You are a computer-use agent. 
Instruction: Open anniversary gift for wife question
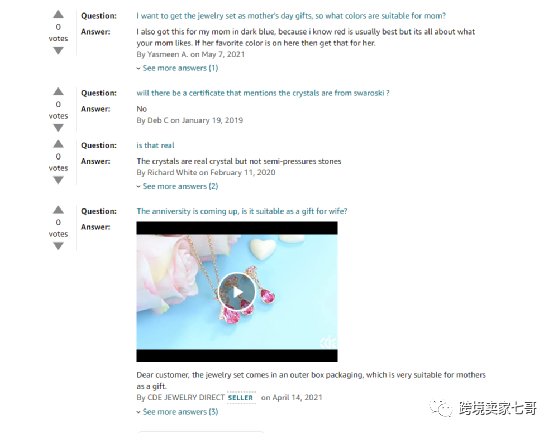[x=242, y=211]
